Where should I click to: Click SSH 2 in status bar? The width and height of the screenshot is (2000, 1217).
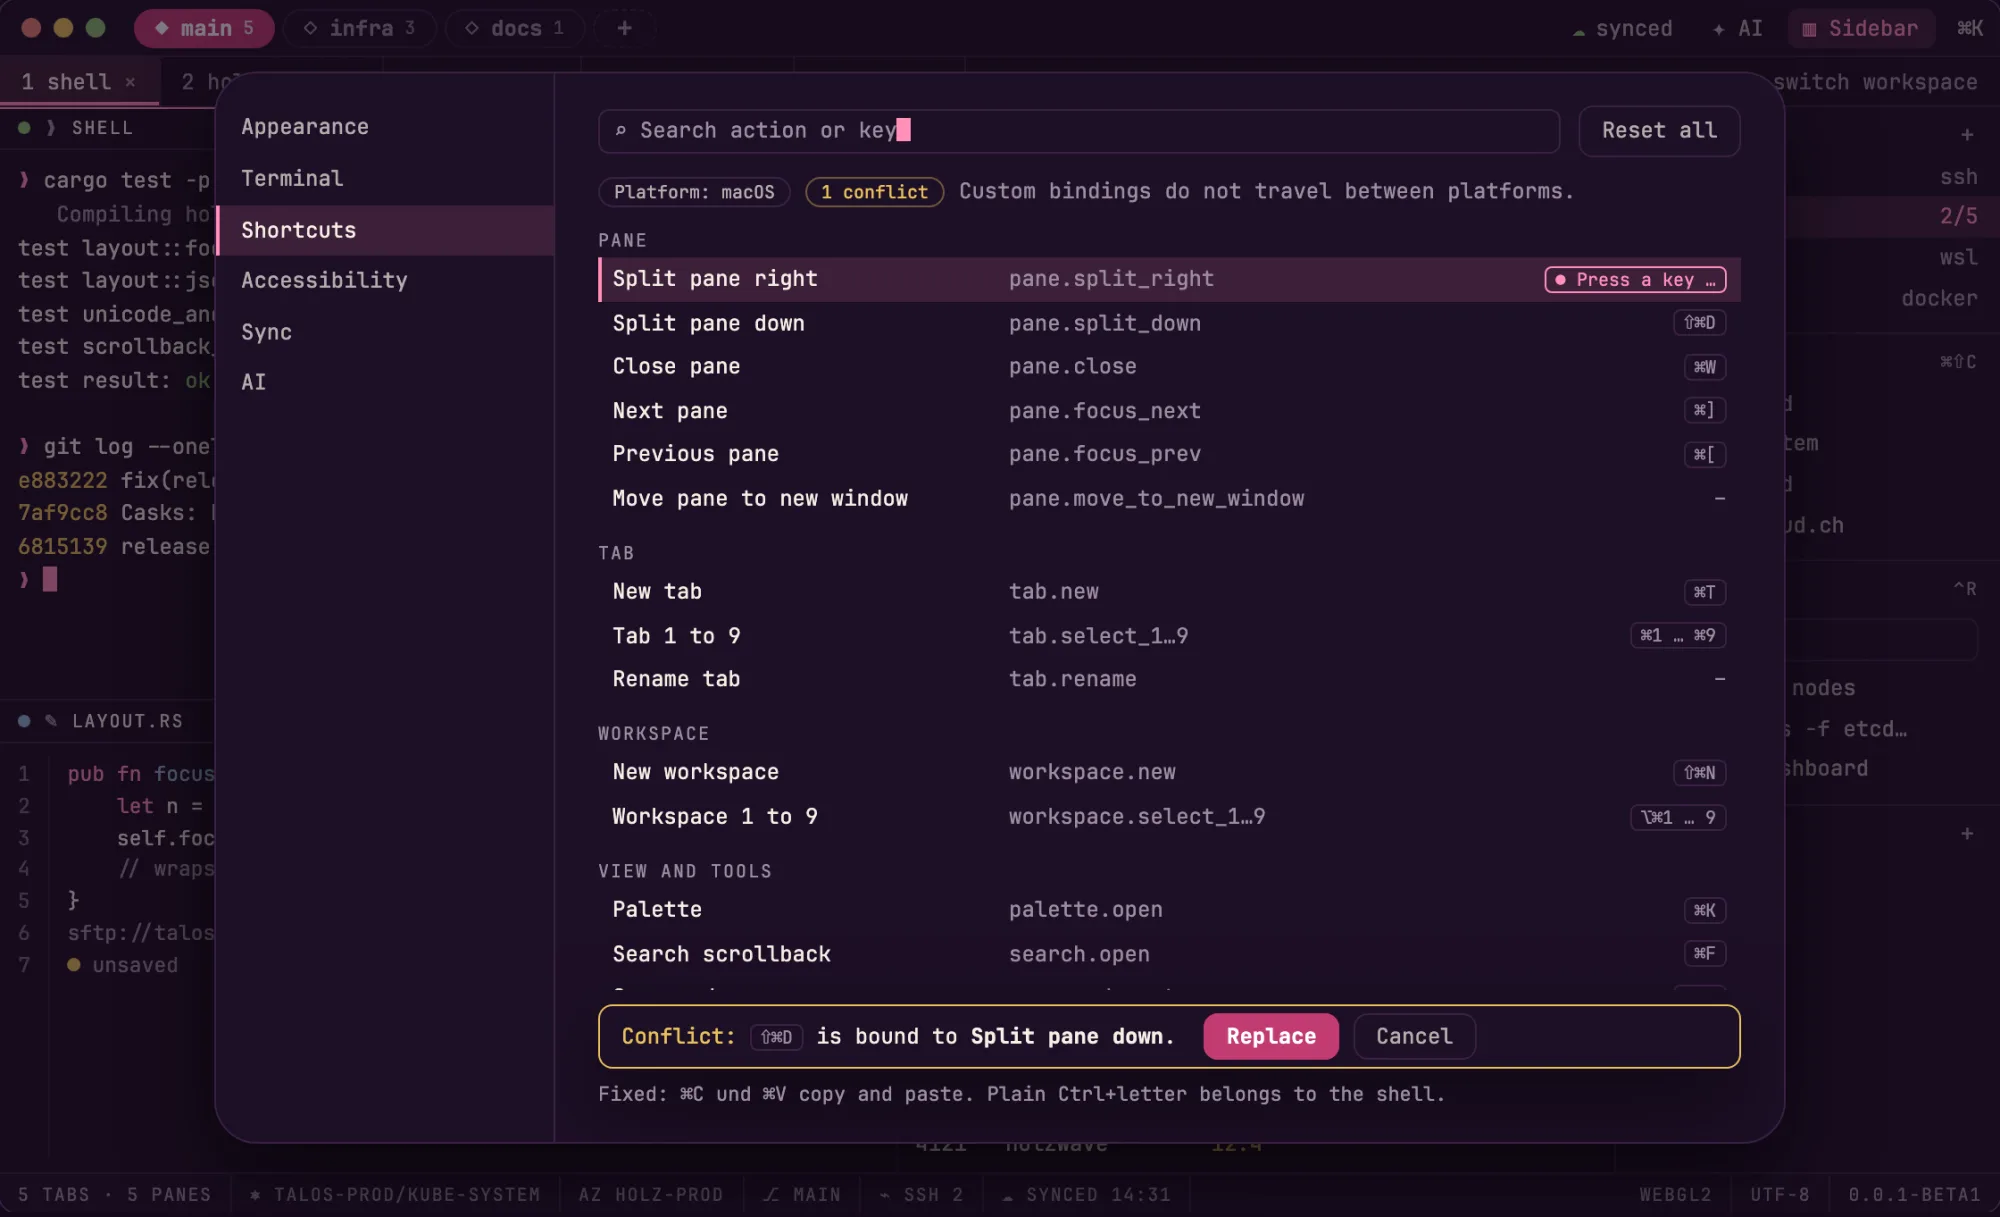coord(921,1195)
